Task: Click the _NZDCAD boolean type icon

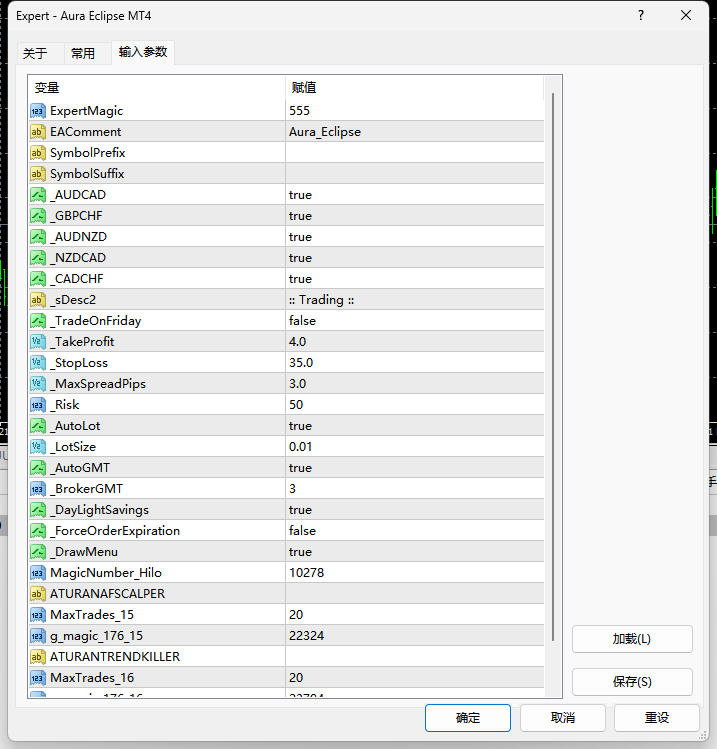Action: tap(38, 258)
